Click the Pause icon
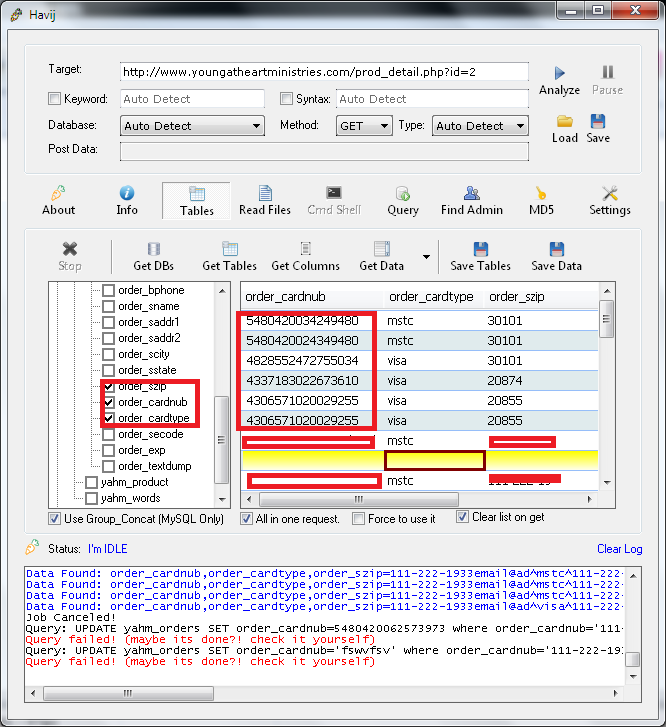 (608, 72)
